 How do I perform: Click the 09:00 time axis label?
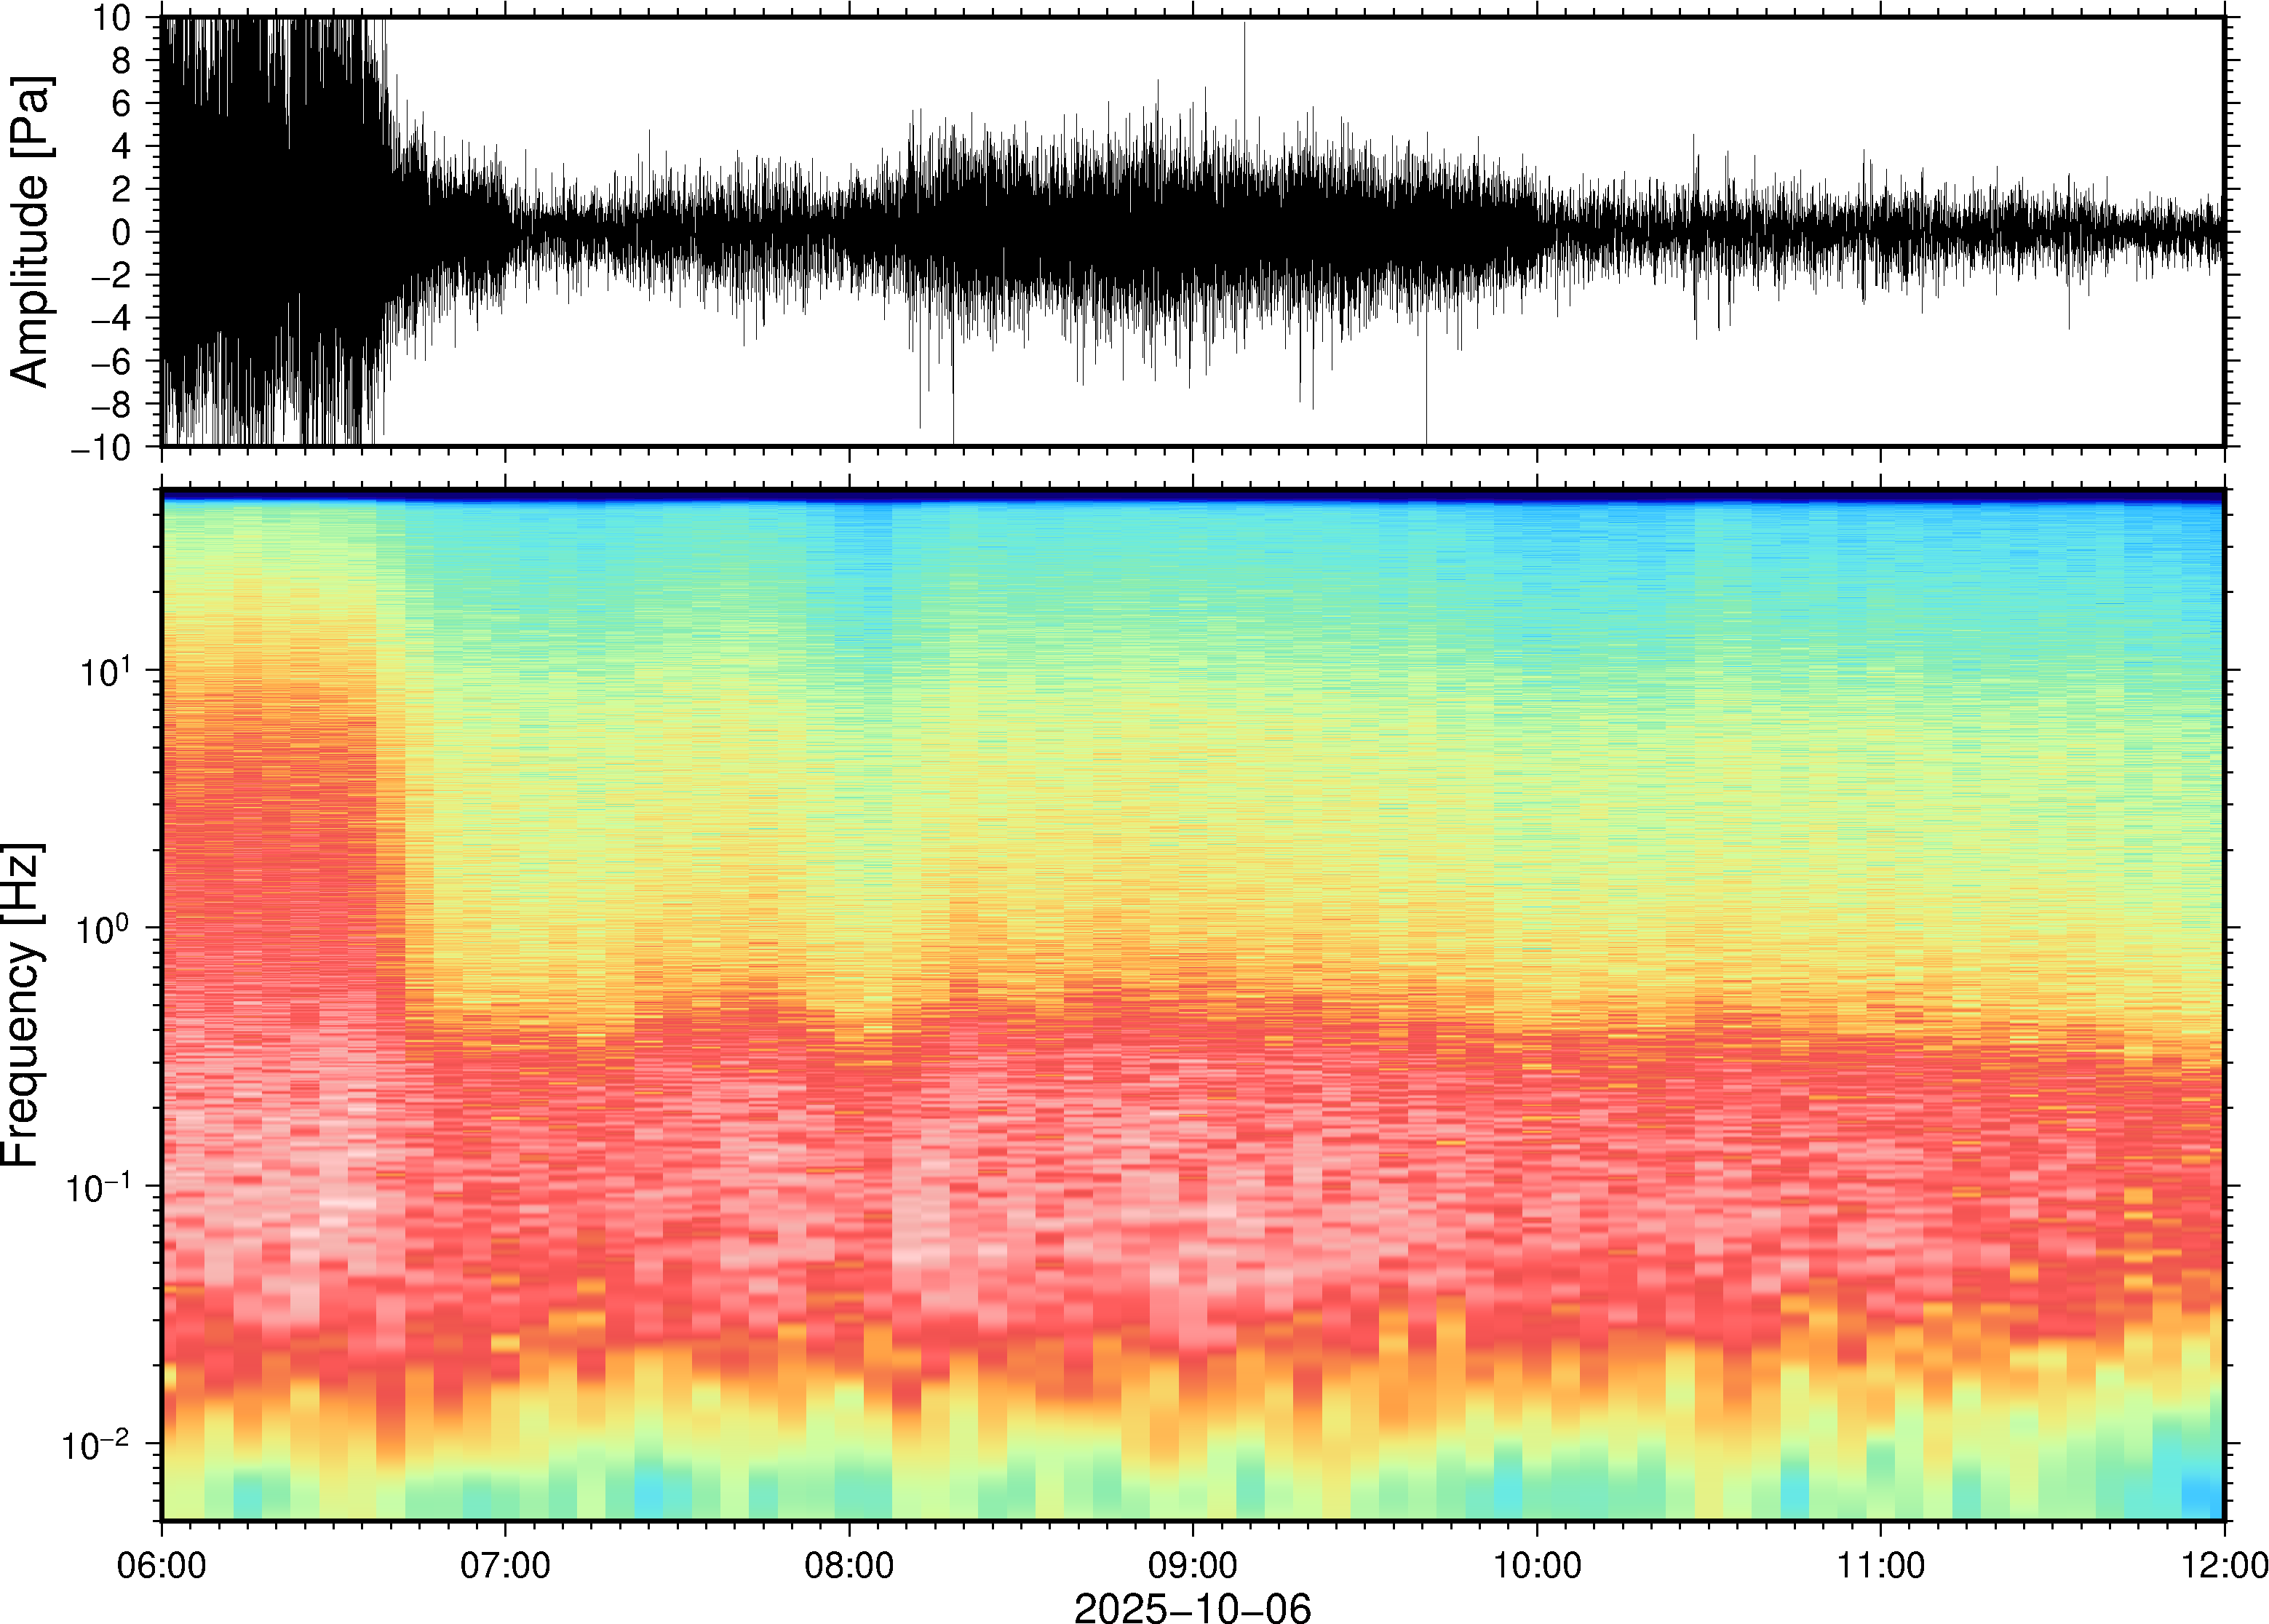1192,1565
